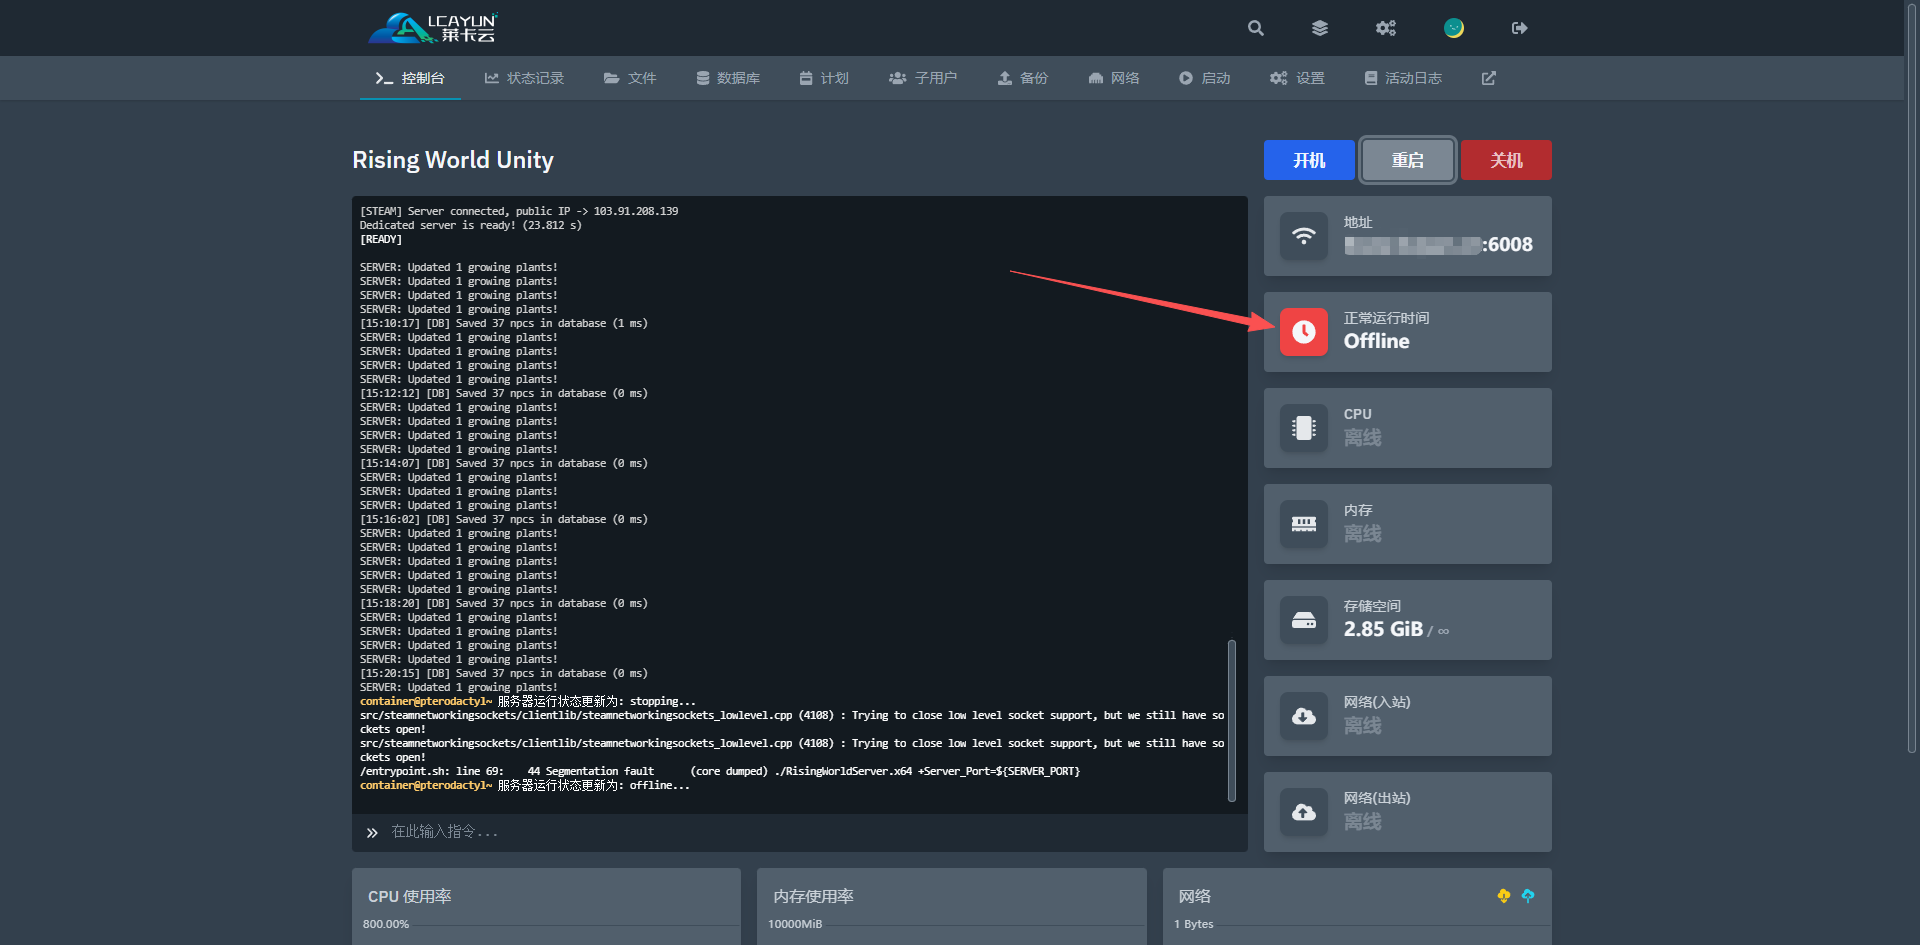The height and width of the screenshot is (945, 1920).
Task: Click the console scrollbar thumb
Action: [1232, 721]
